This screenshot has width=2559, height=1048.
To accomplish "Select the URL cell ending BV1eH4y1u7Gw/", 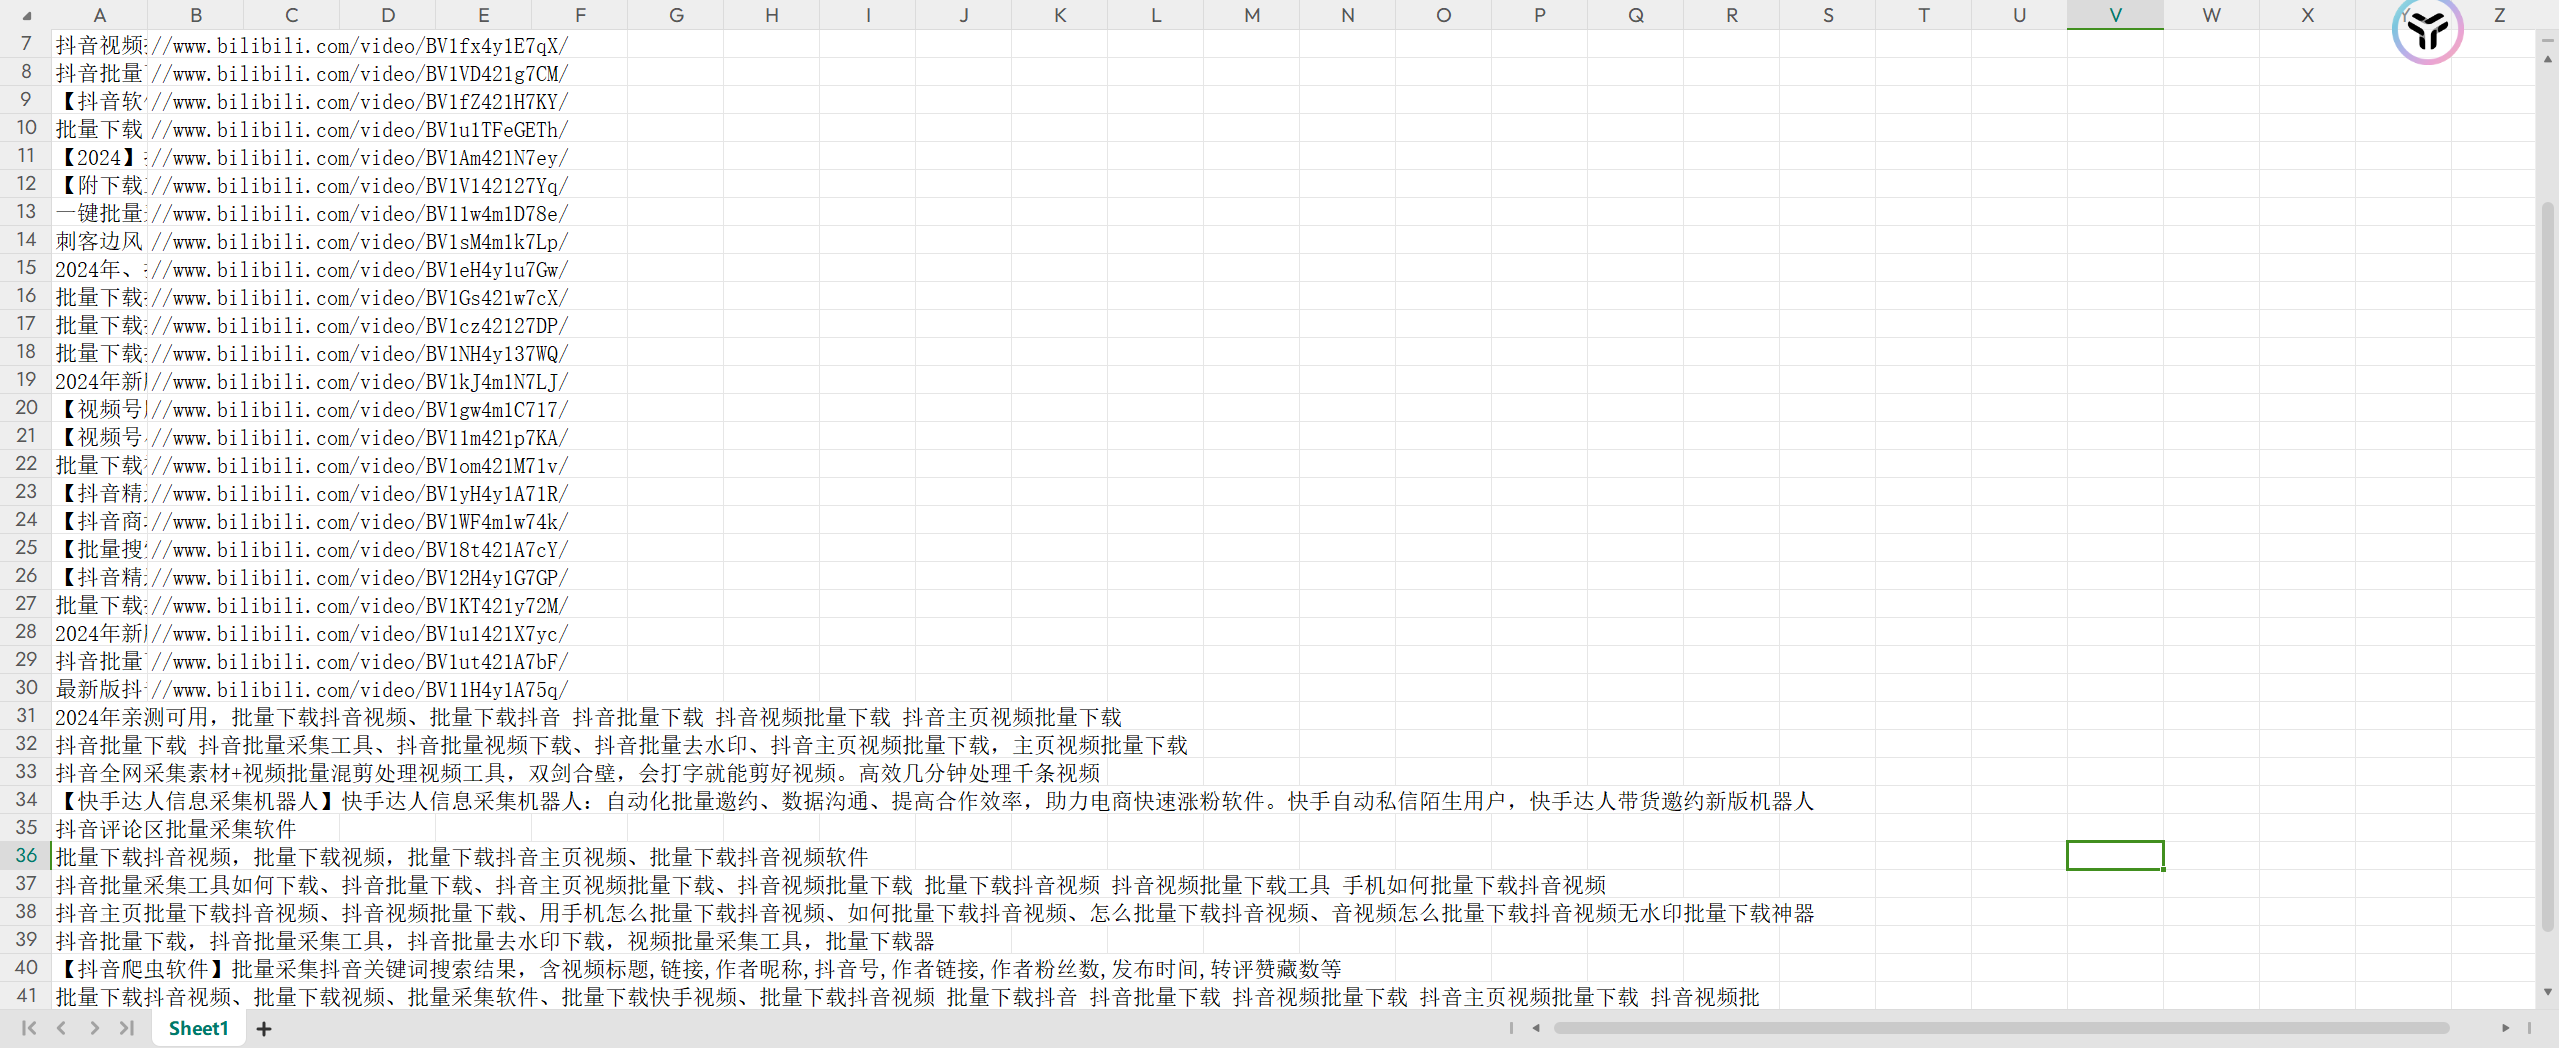I will point(359,269).
